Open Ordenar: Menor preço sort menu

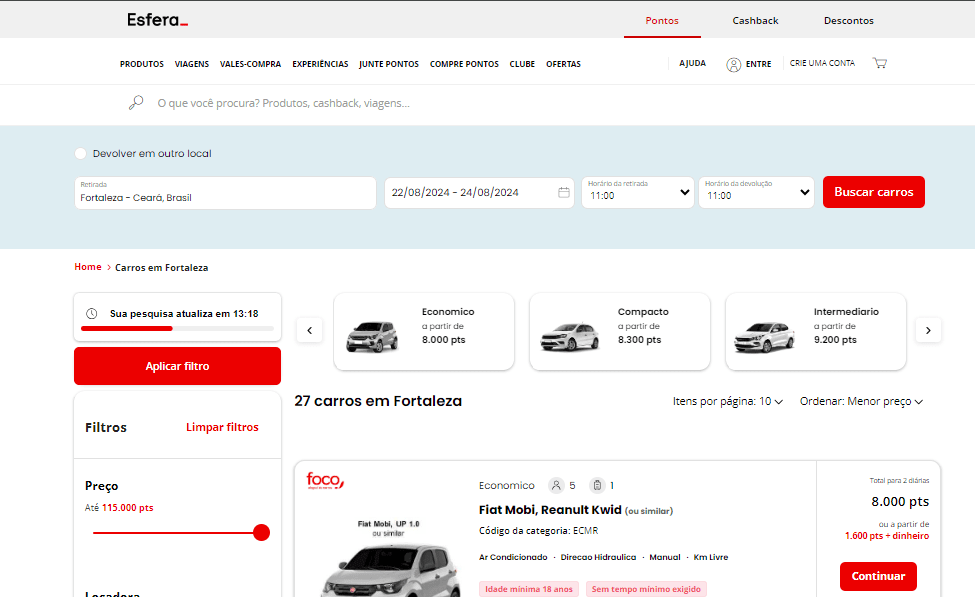click(x=861, y=401)
